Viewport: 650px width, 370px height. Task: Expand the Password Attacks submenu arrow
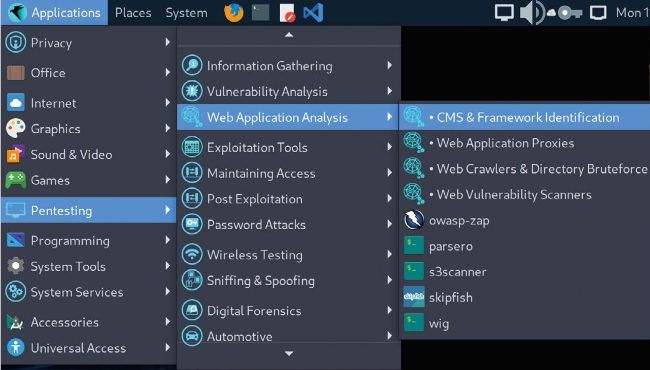390,224
